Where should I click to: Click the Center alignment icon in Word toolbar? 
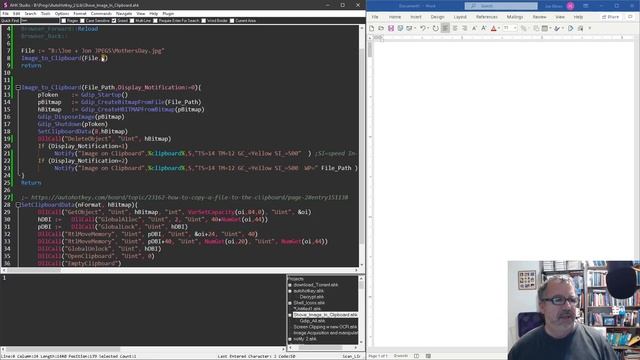455,28
